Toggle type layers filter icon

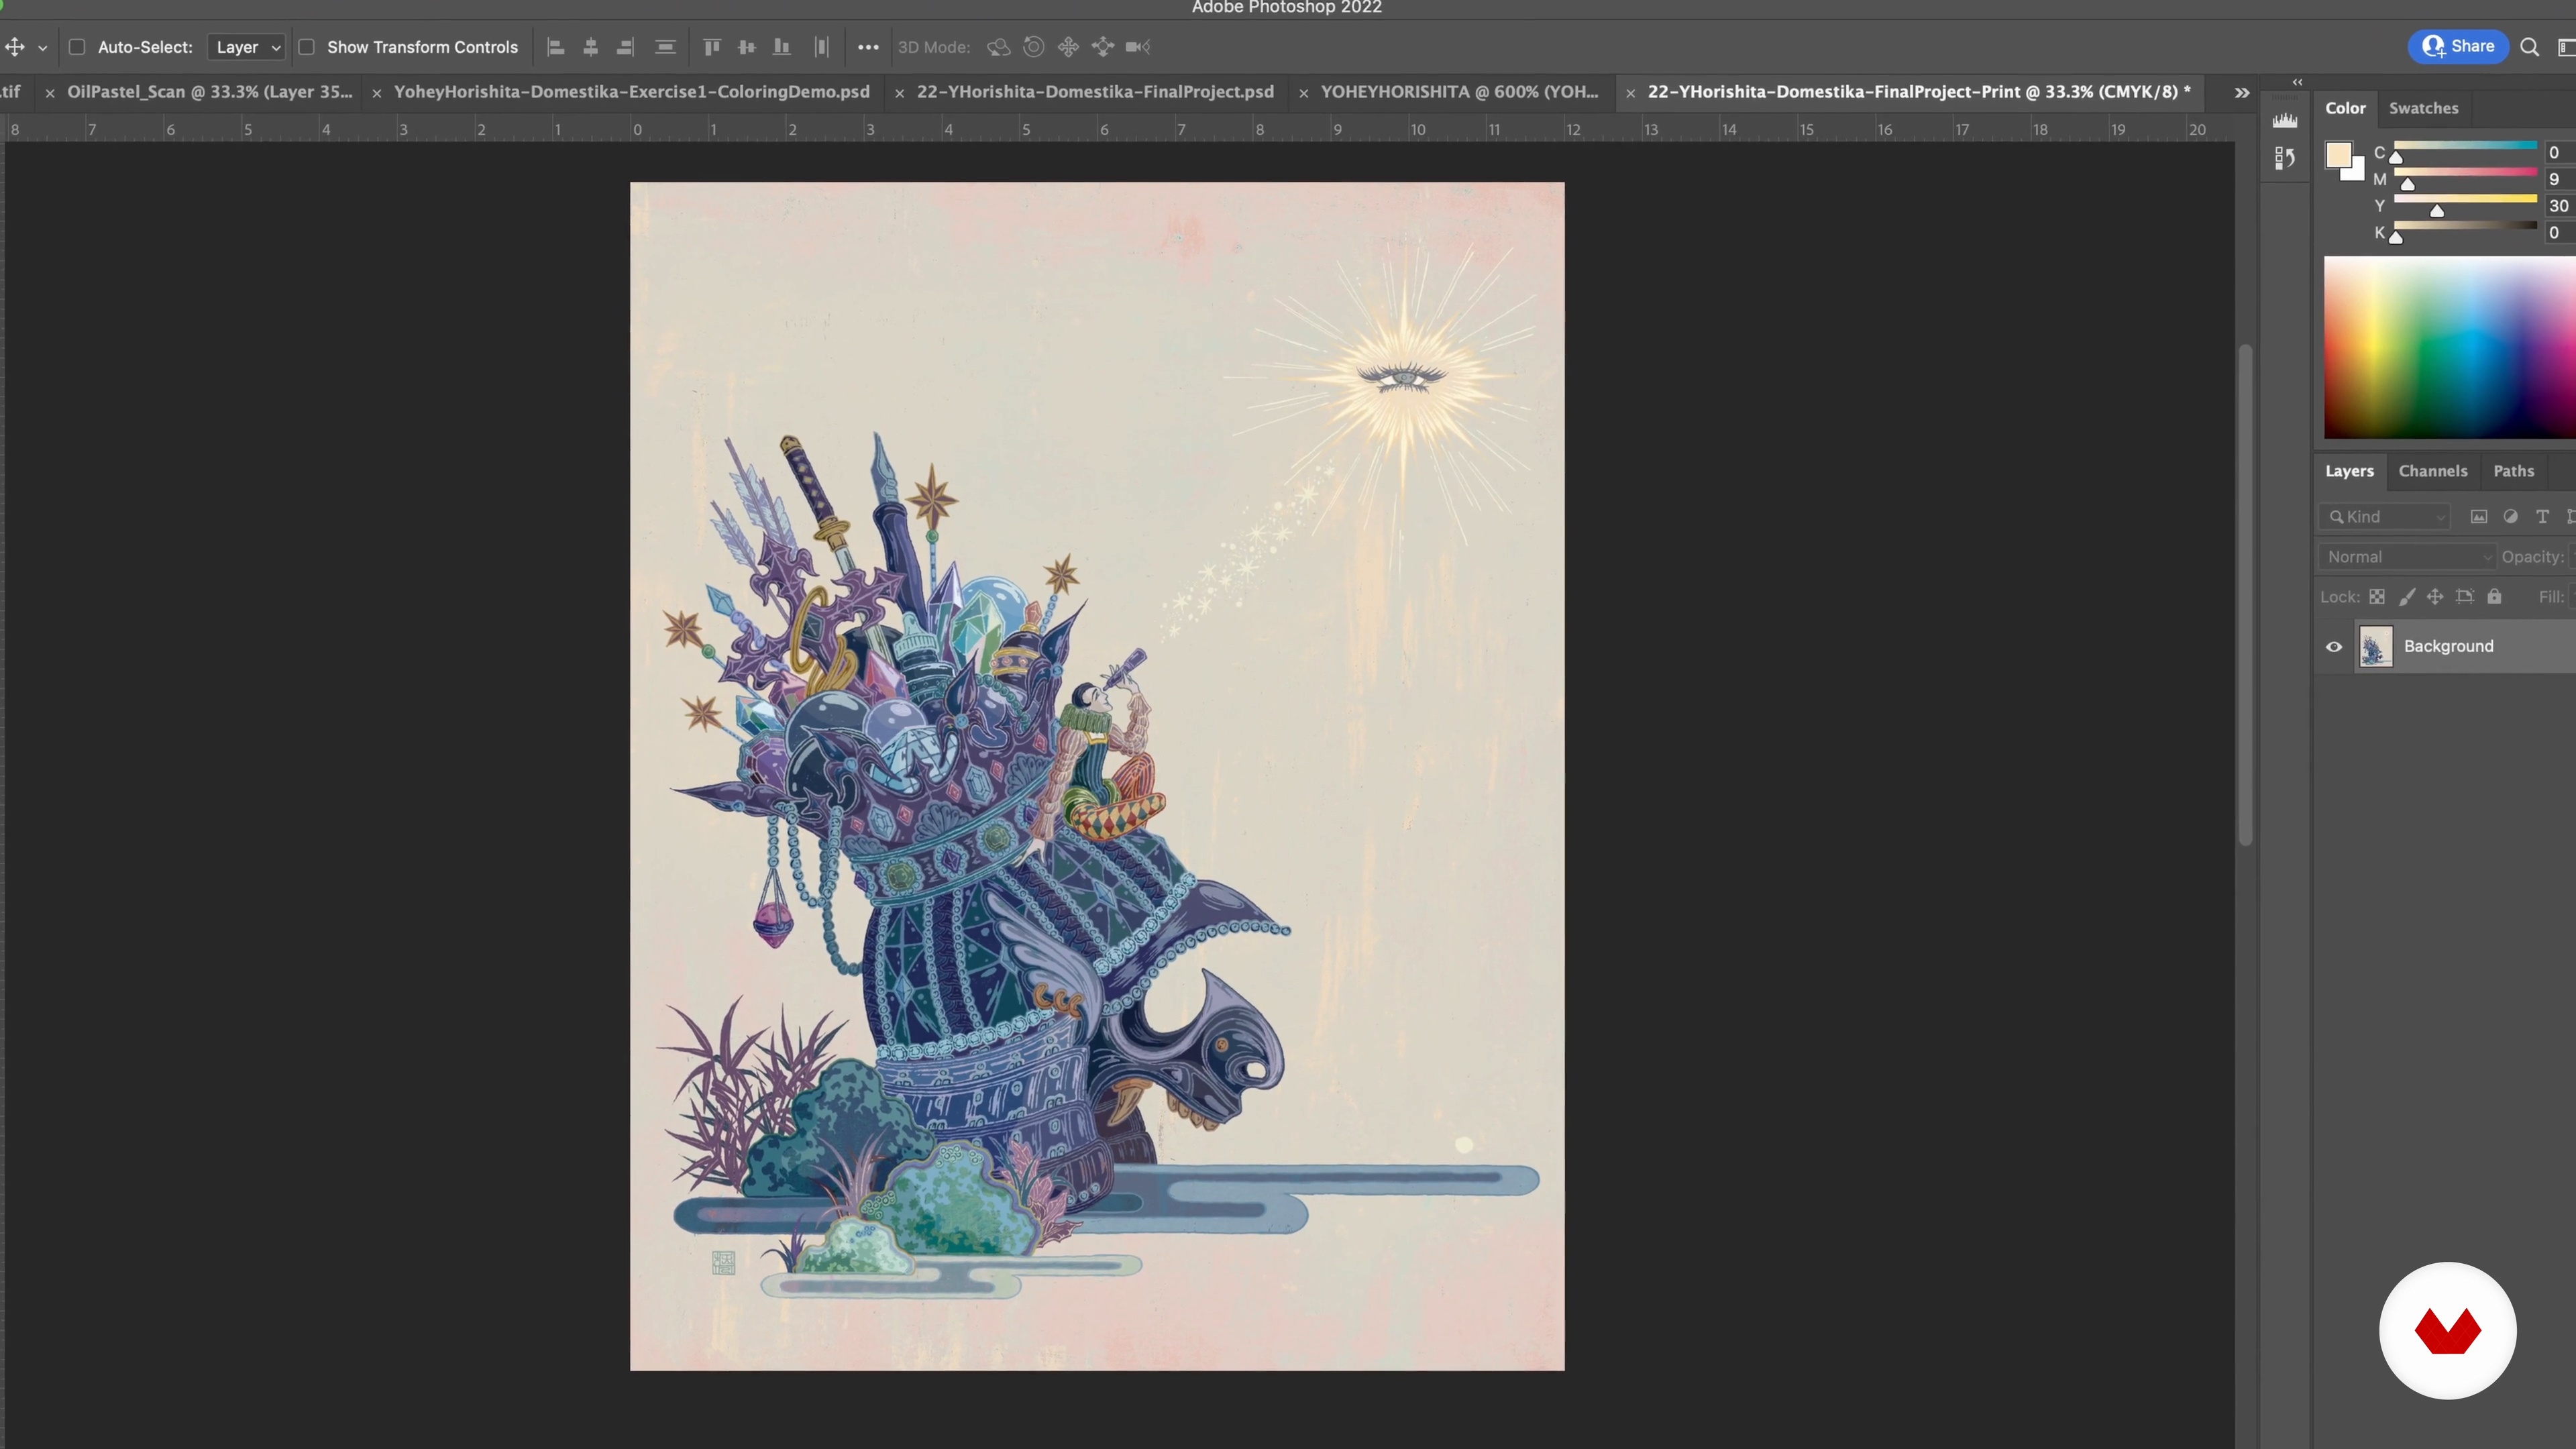(x=2542, y=517)
